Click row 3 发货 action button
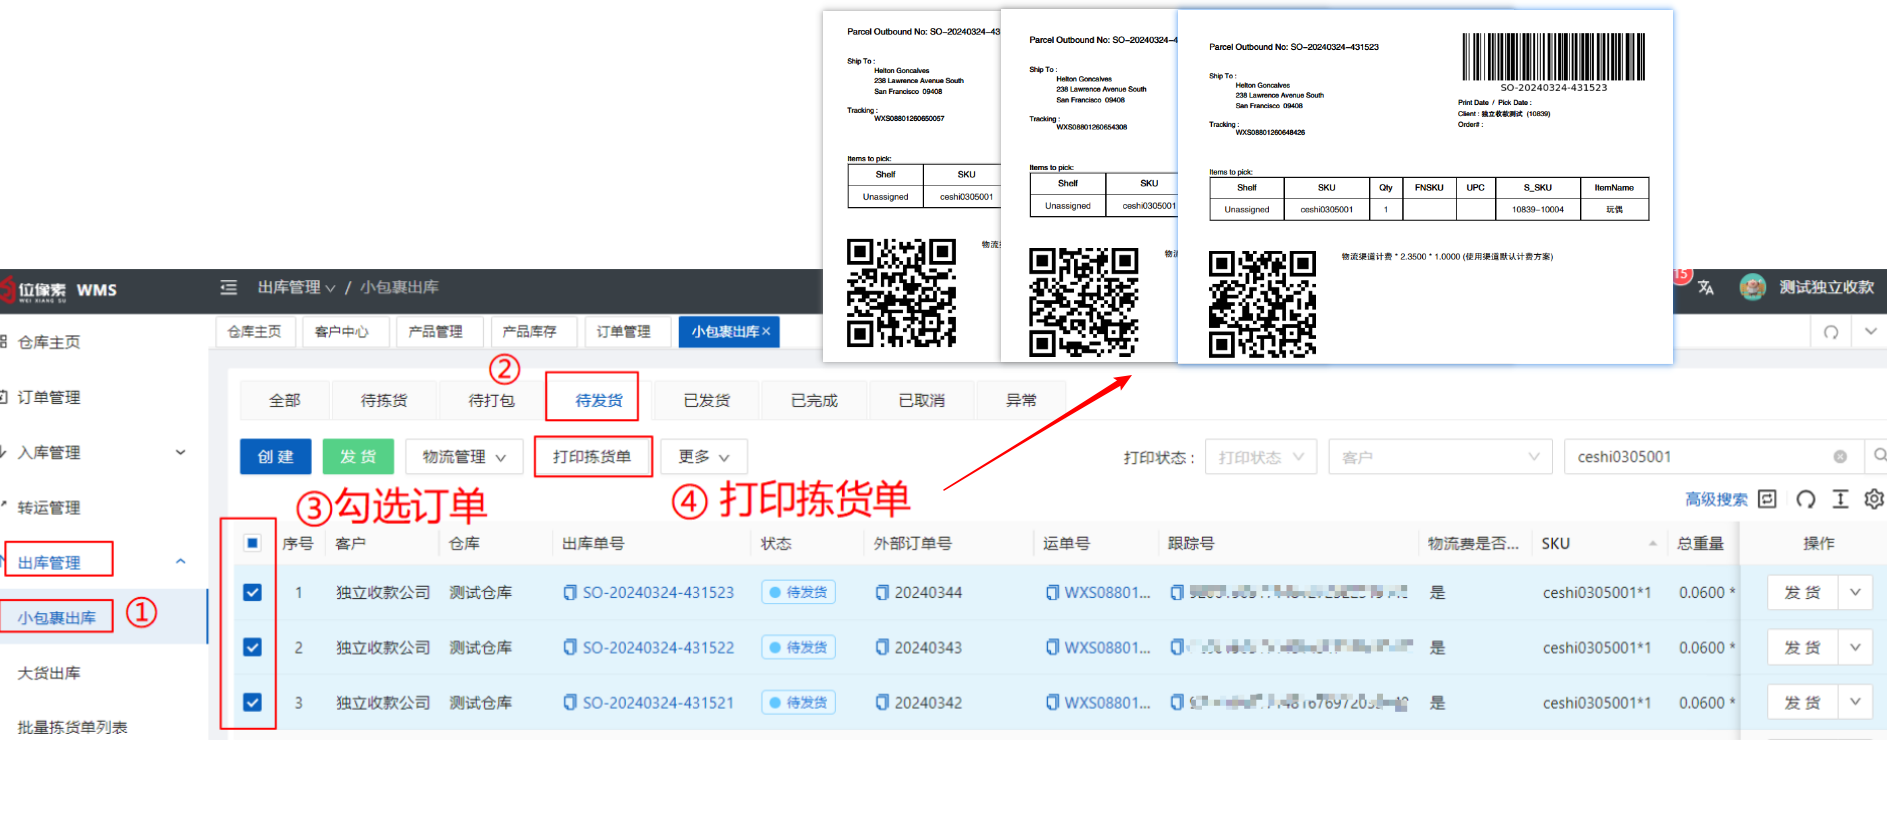Screen dimensions: 1887x833 click(1803, 703)
